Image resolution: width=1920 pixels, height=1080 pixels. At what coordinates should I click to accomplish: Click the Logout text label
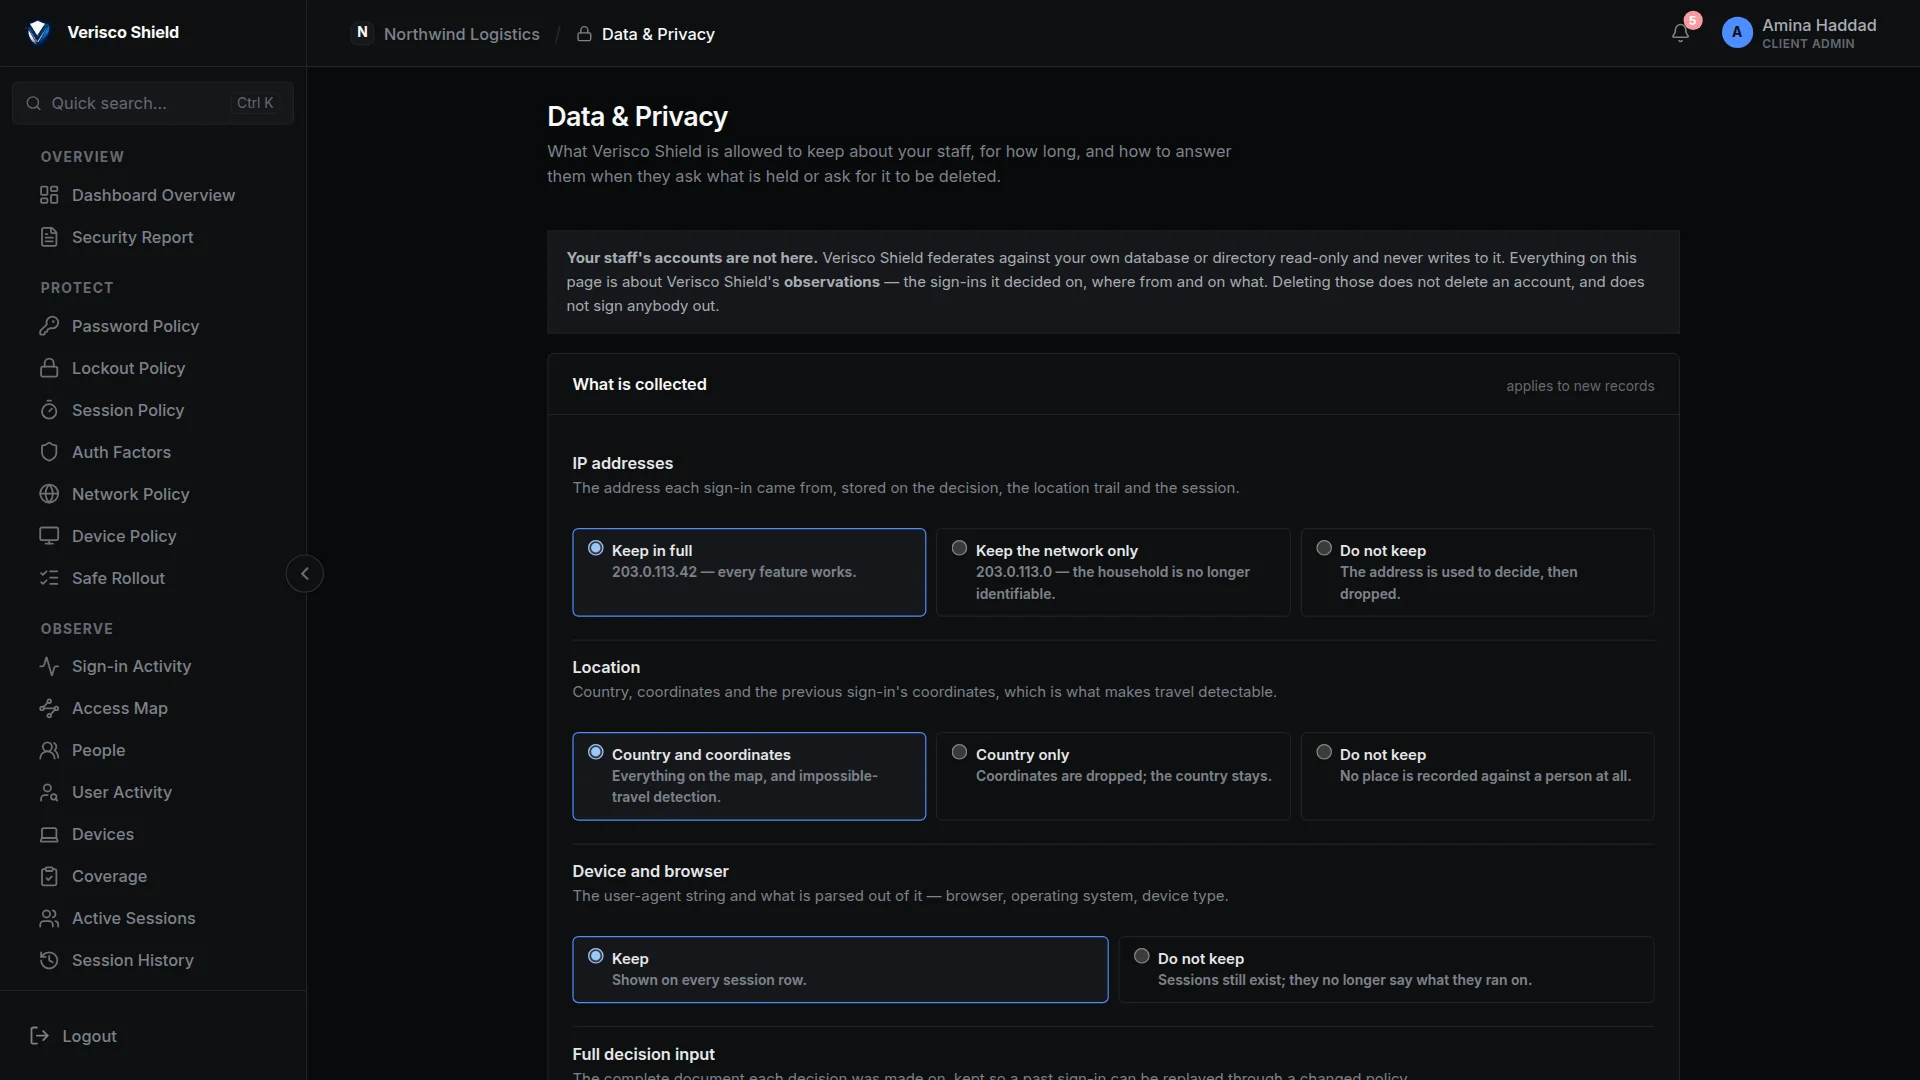pyautogui.click(x=90, y=1036)
